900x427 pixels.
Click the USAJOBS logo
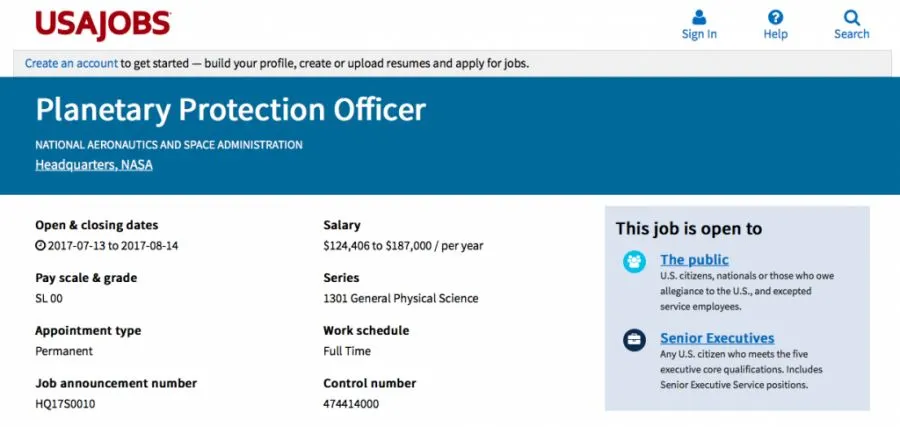[103, 24]
